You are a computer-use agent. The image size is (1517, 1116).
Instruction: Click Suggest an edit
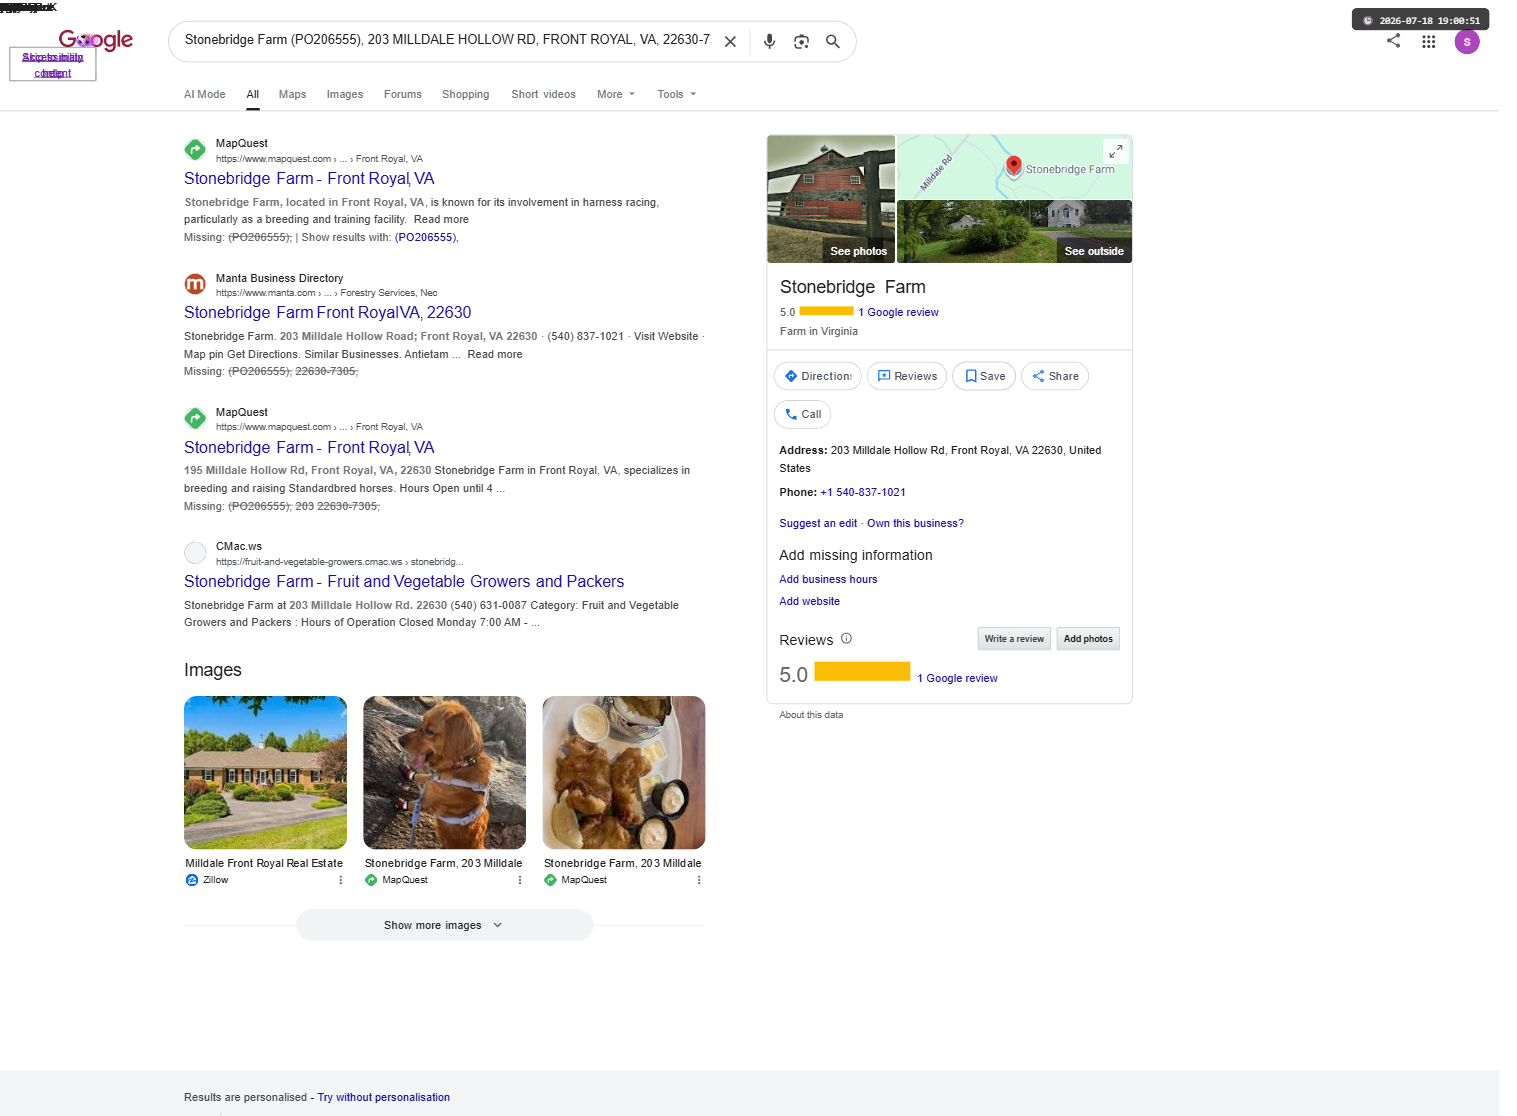point(818,524)
